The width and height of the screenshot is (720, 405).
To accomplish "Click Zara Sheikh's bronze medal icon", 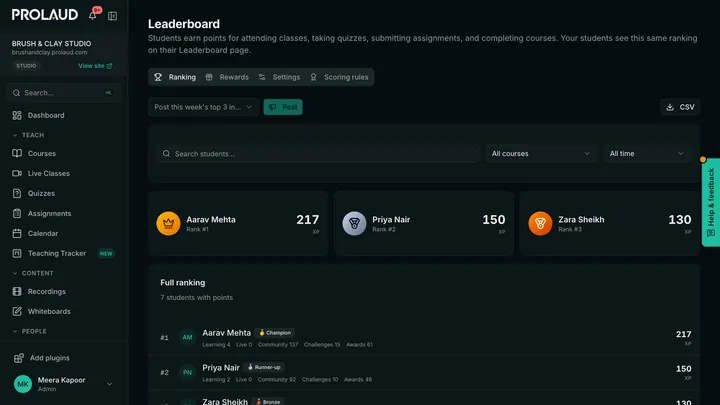I will [x=540, y=223].
